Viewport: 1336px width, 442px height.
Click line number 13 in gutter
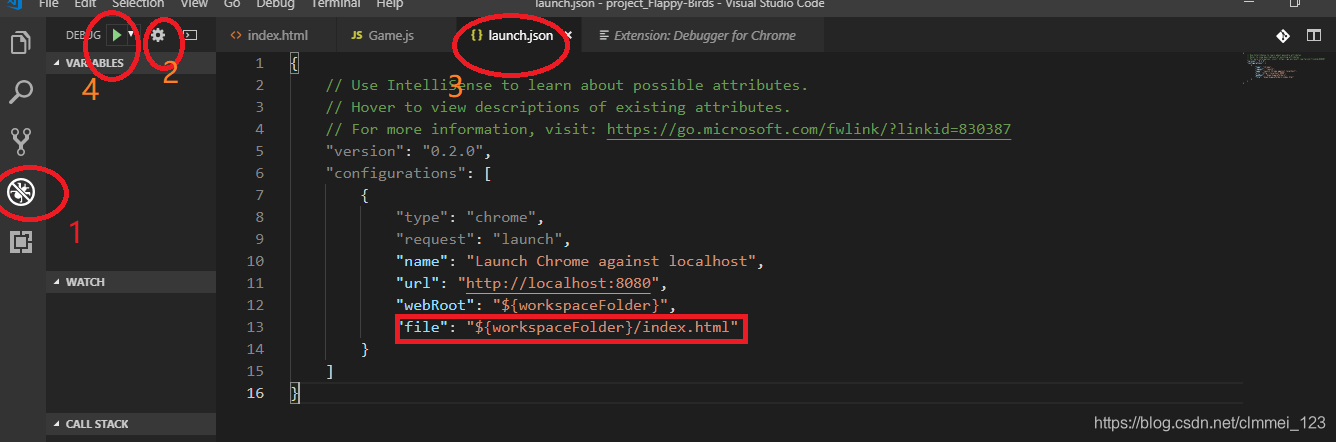(x=256, y=327)
